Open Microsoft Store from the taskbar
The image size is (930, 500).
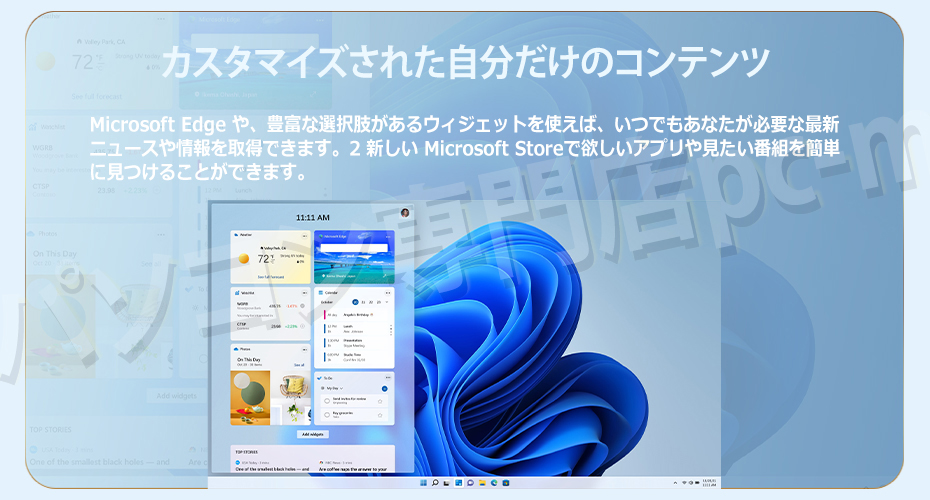coord(505,483)
